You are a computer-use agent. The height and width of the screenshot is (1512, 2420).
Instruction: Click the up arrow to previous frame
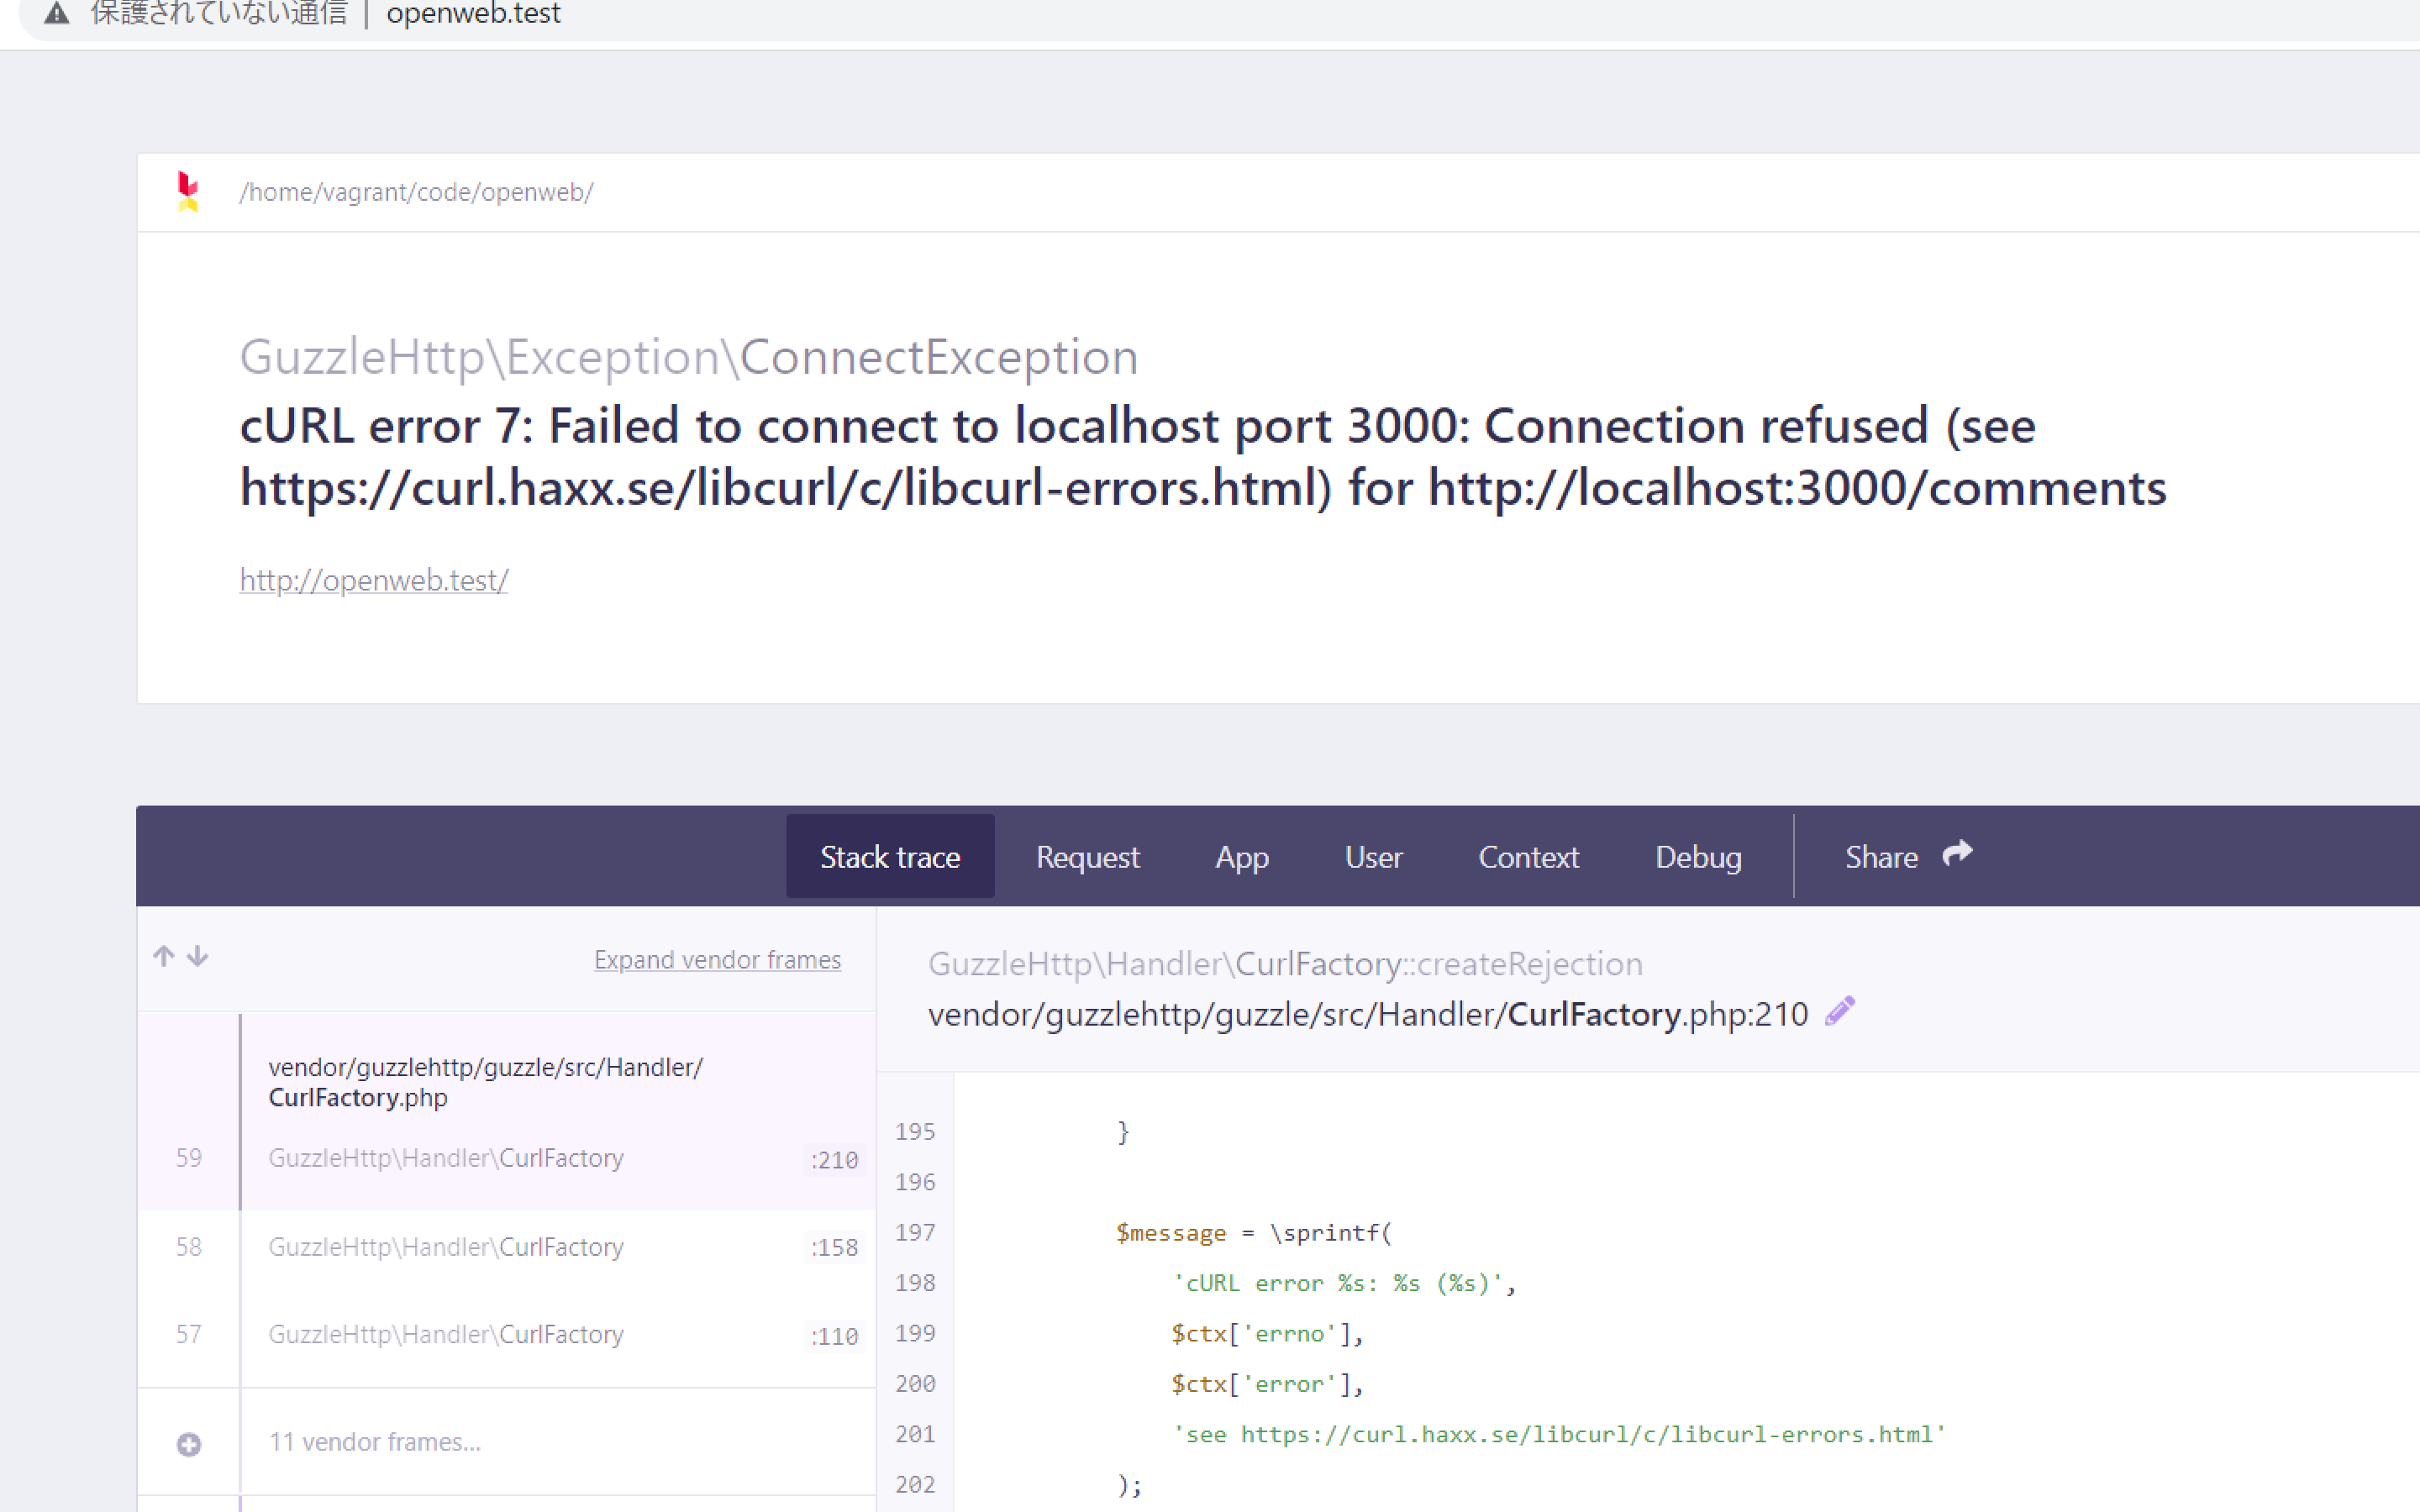(x=164, y=956)
